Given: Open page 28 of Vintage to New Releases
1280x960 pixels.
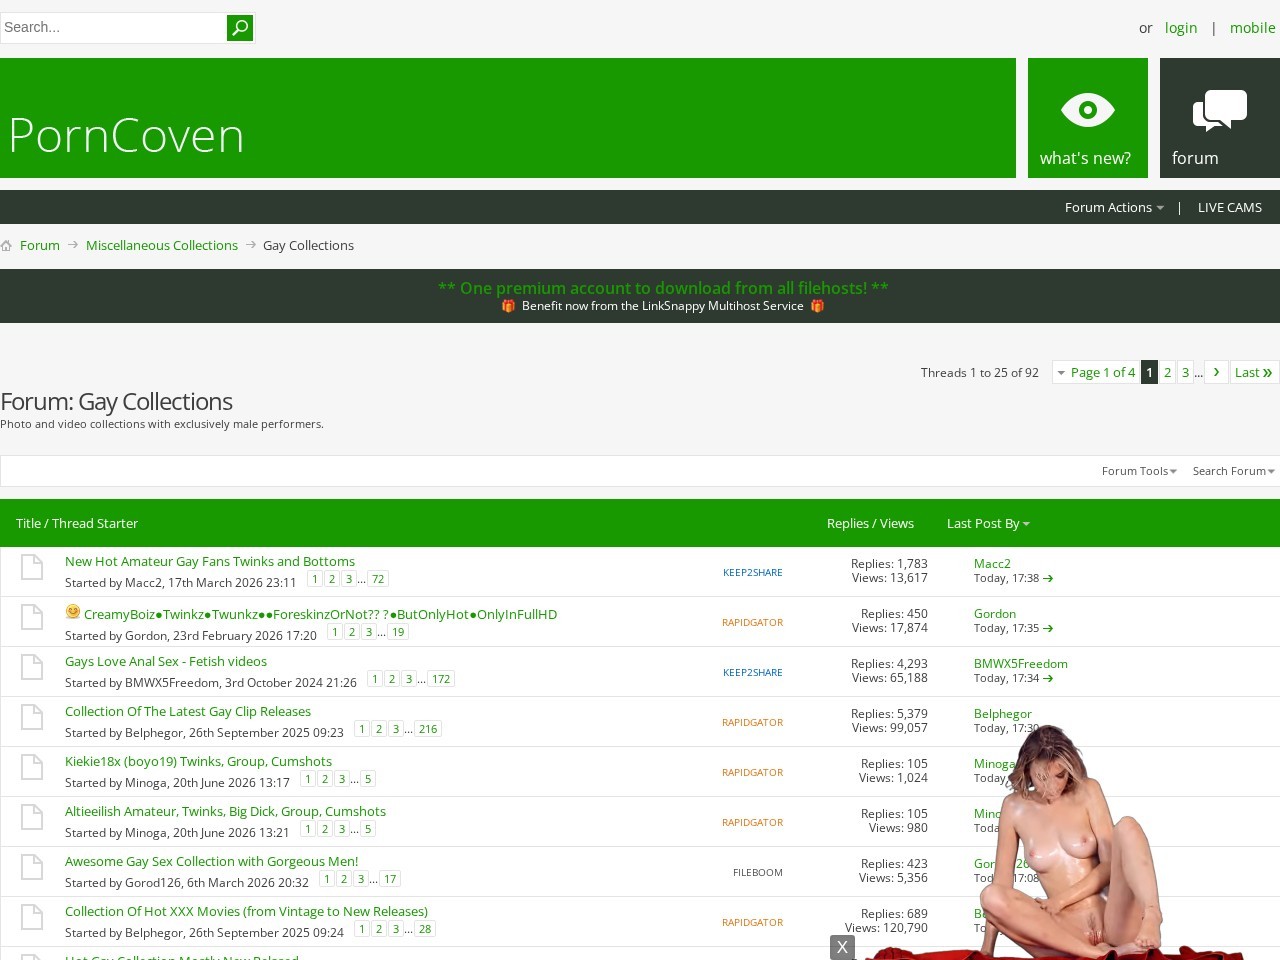Looking at the screenshot, I should (425, 929).
